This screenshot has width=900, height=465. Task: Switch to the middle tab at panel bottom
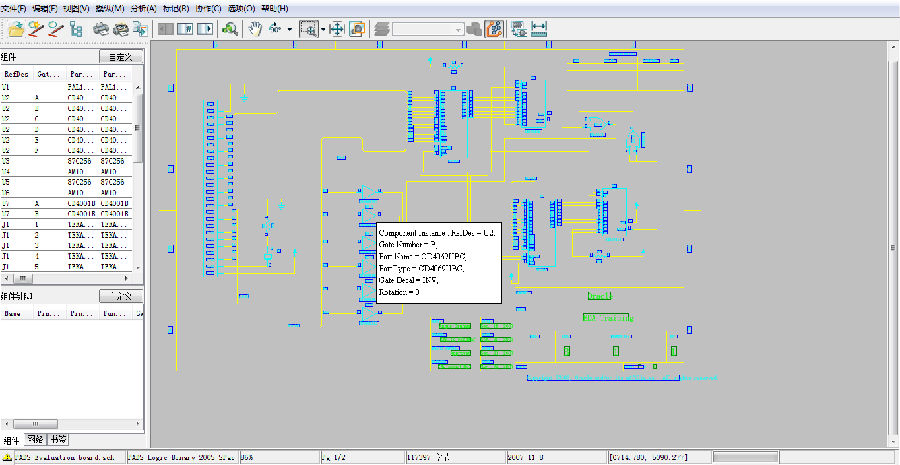coord(35,440)
